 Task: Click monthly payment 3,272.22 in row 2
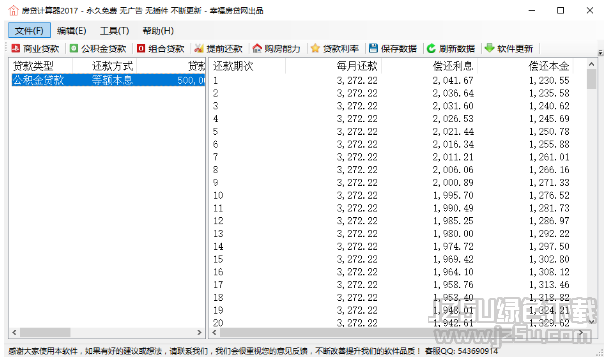[x=357, y=93]
